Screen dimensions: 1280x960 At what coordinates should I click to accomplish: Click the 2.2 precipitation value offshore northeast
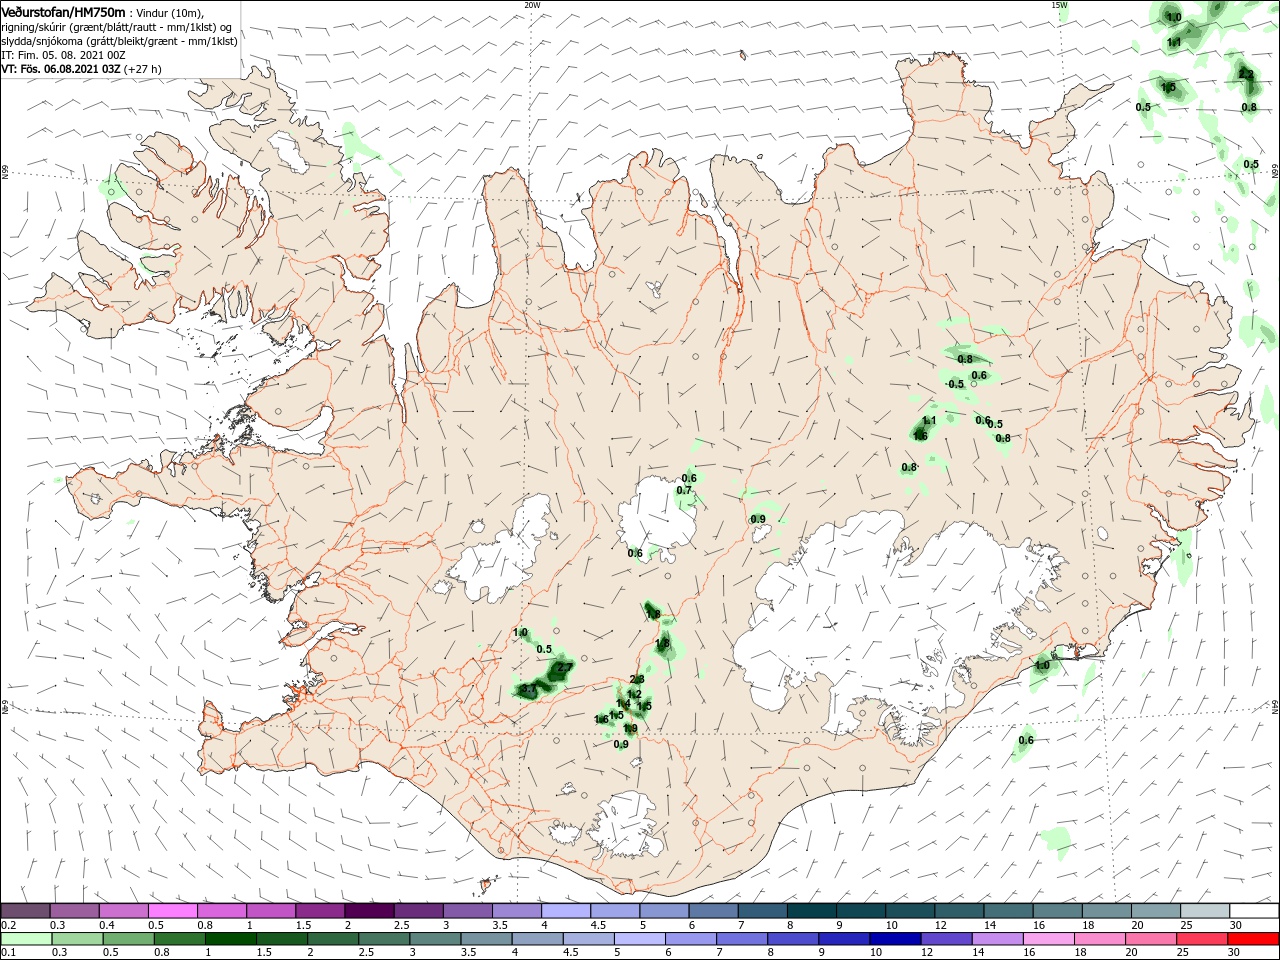[x=1246, y=75]
